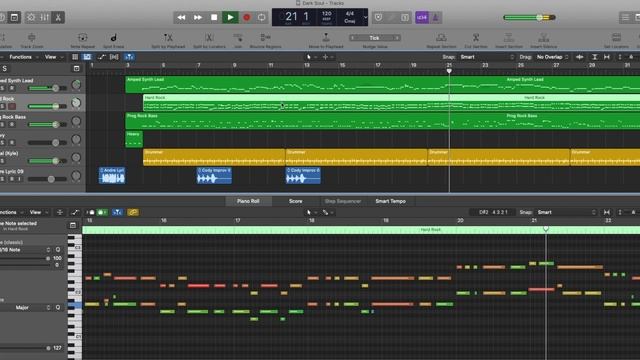
Task: Open the Time Quantize 1/16 Note dropdown
Action: (x=27, y=249)
